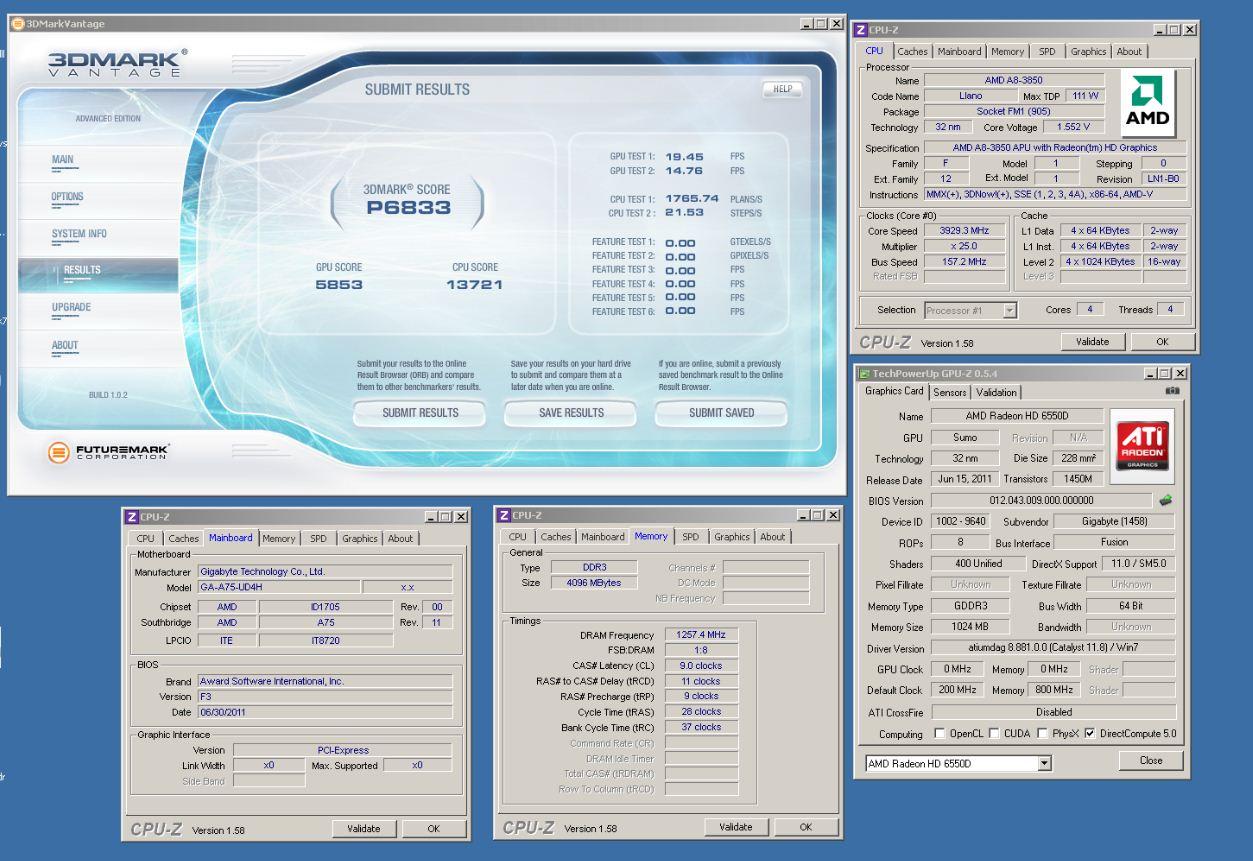Click the Southbridge A75 field
Screen dimensions: 1253x861
point(325,622)
